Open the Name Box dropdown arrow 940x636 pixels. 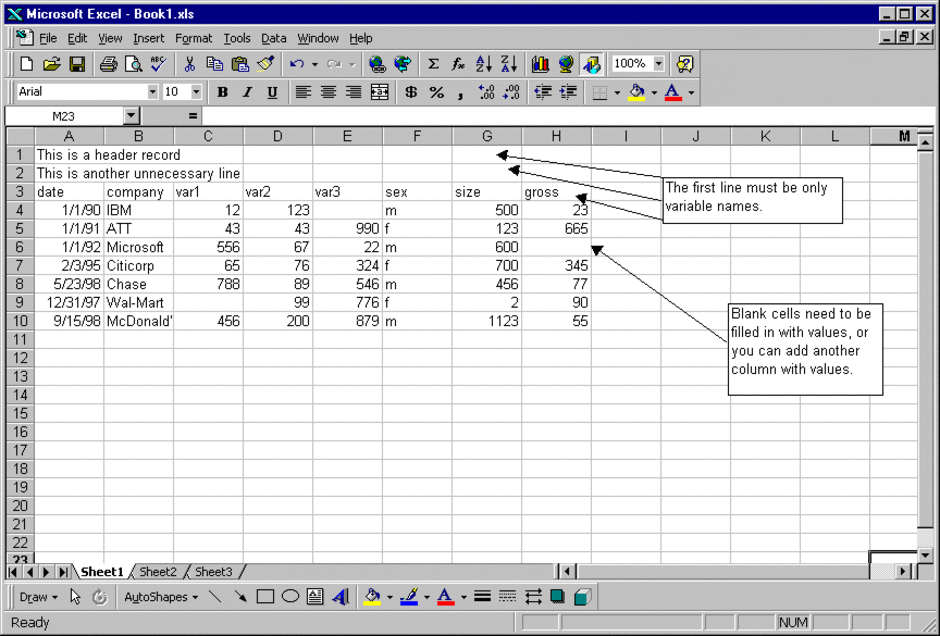coord(131,116)
